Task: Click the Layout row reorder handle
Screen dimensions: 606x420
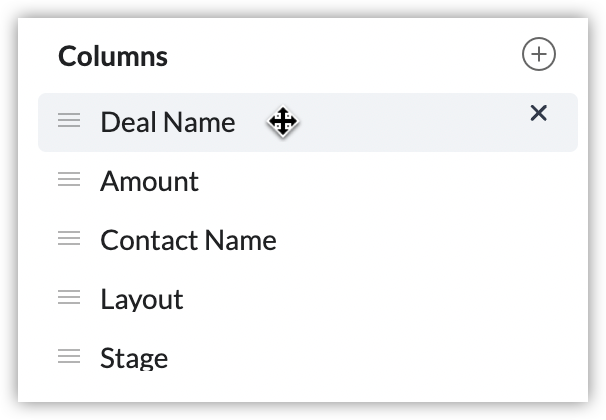Action: pos(69,298)
